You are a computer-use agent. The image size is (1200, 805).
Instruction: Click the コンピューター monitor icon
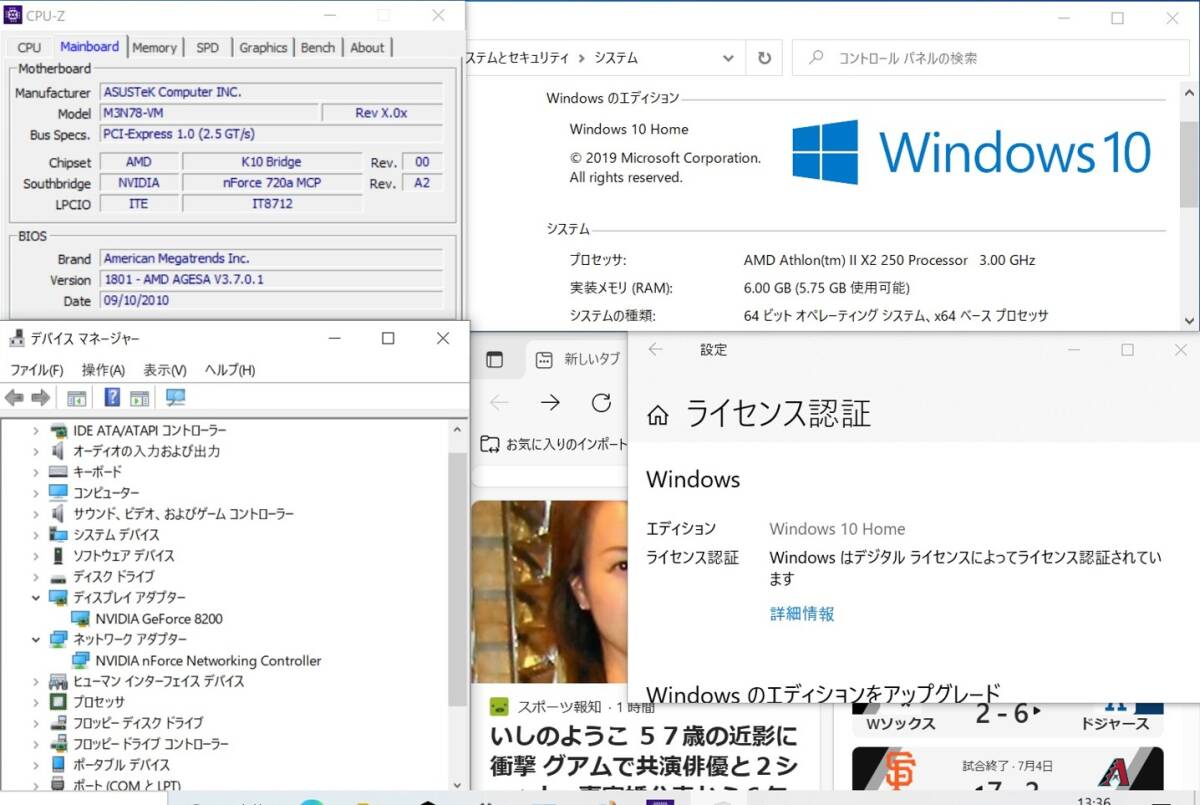pos(58,493)
